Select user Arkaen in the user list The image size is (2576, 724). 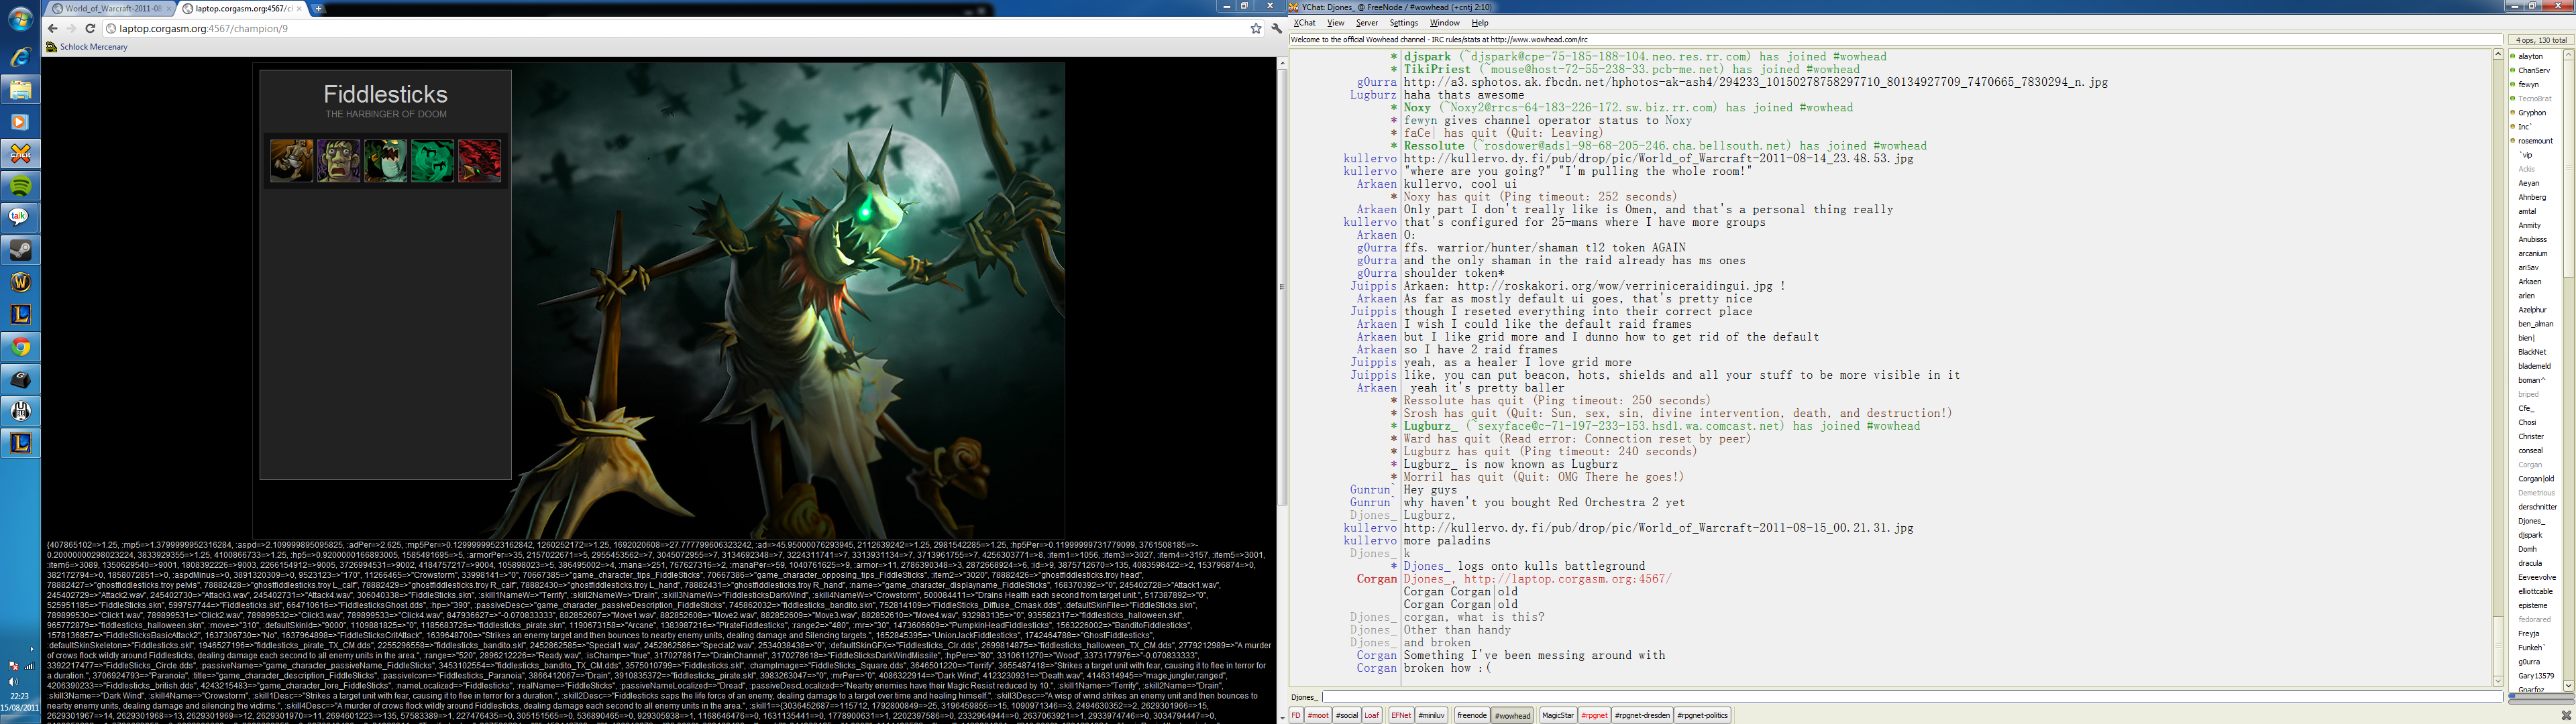point(2529,282)
